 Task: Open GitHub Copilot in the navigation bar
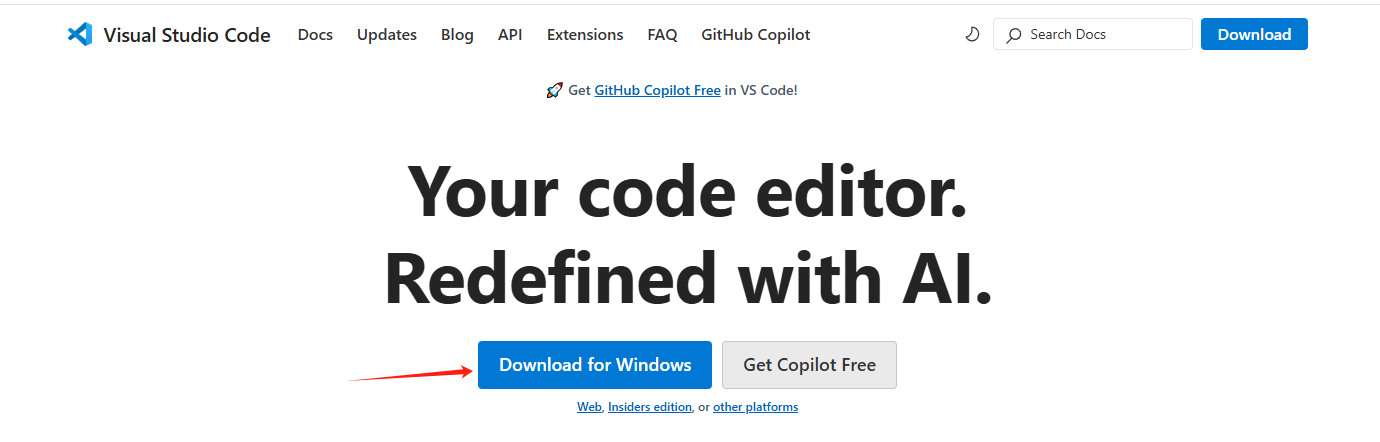(756, 35)
